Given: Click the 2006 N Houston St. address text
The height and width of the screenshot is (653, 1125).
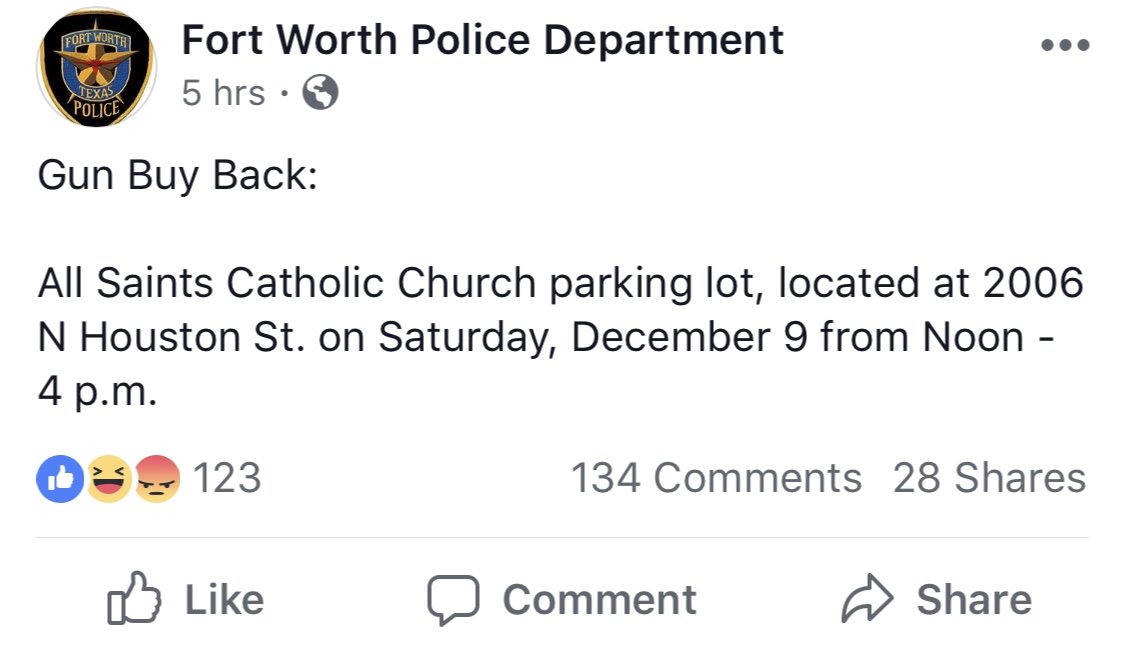Looking at the screenshot, I should [x=560, y=310].
